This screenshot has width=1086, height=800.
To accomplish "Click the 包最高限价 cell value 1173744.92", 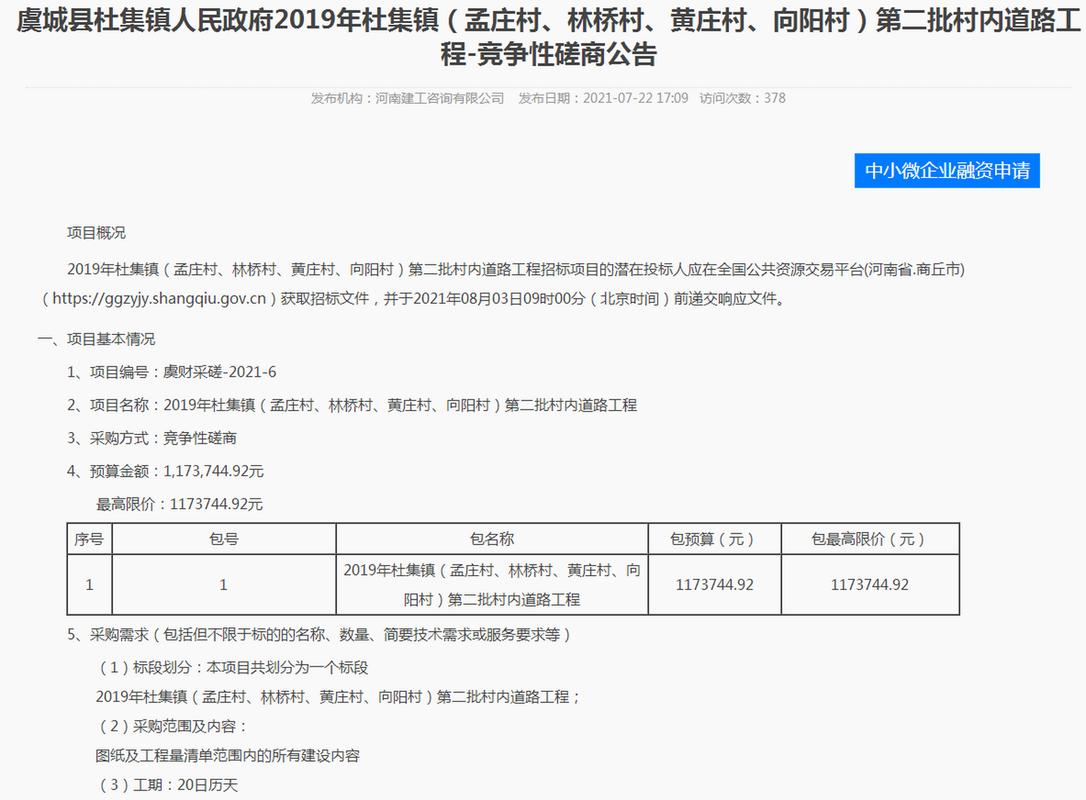I will pyautogui.click(x=870, y=585).
